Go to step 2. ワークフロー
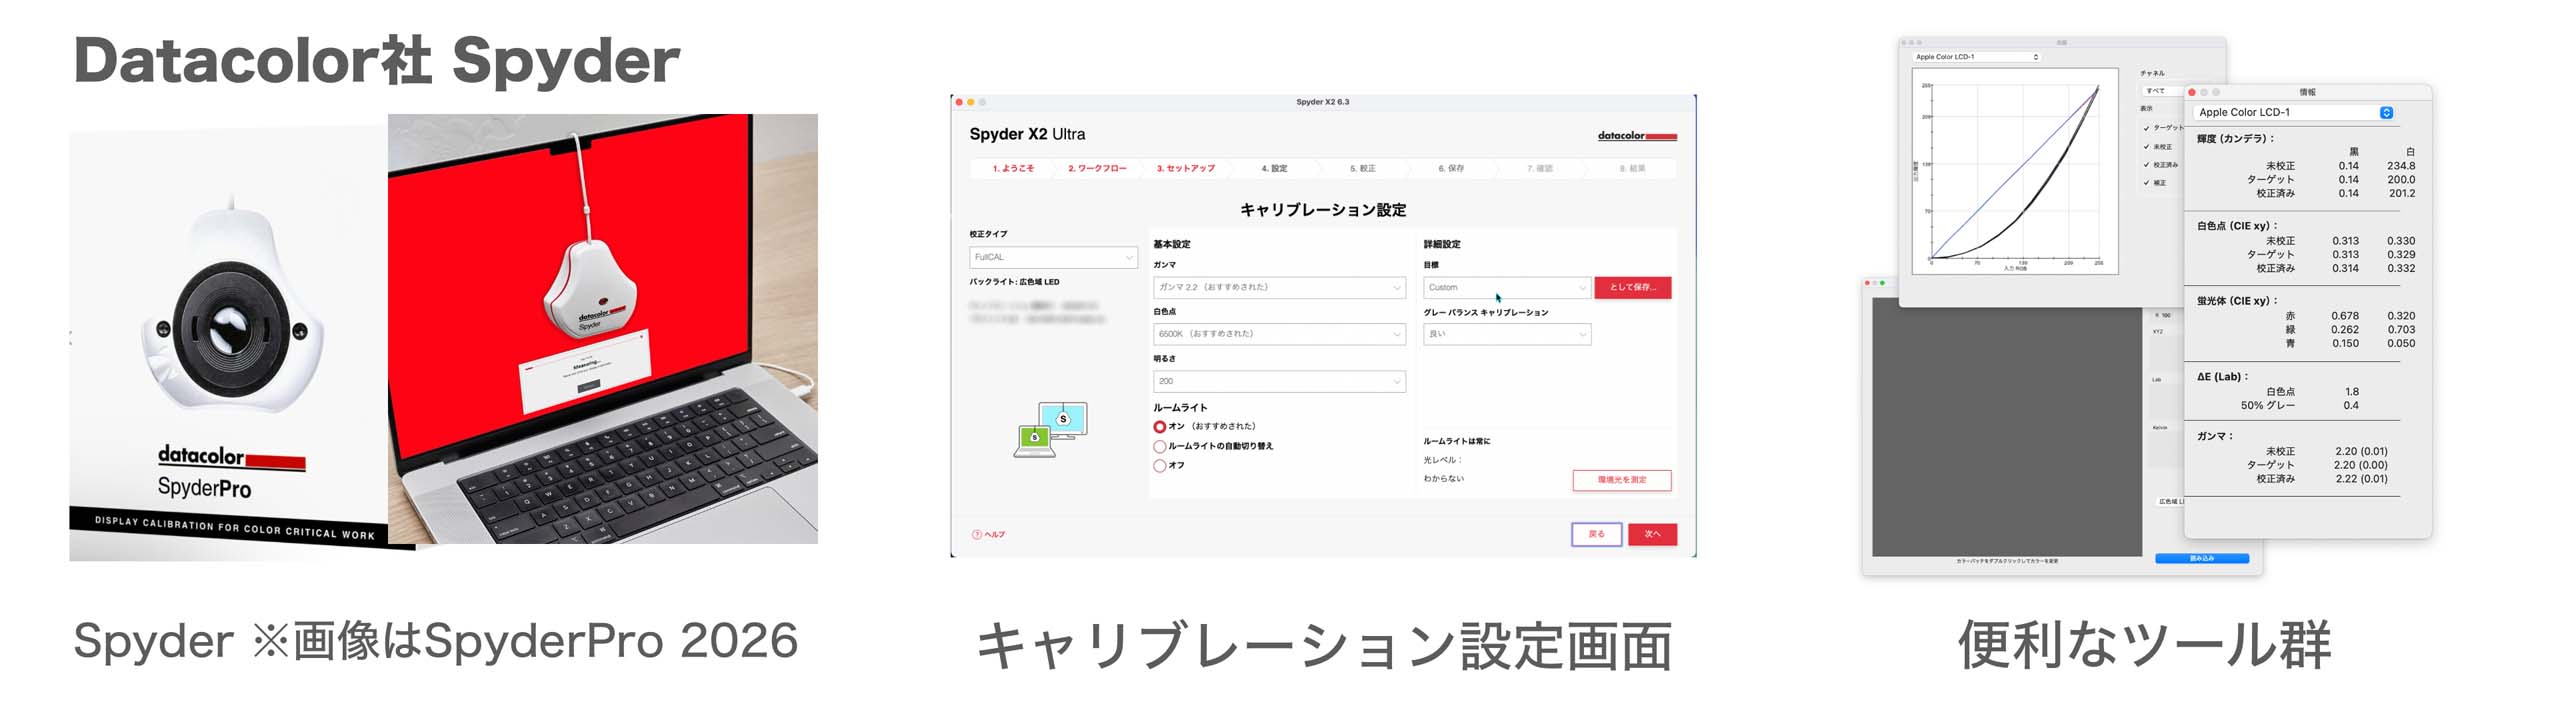2560x720 pixels. click(x=1097, y=168)
